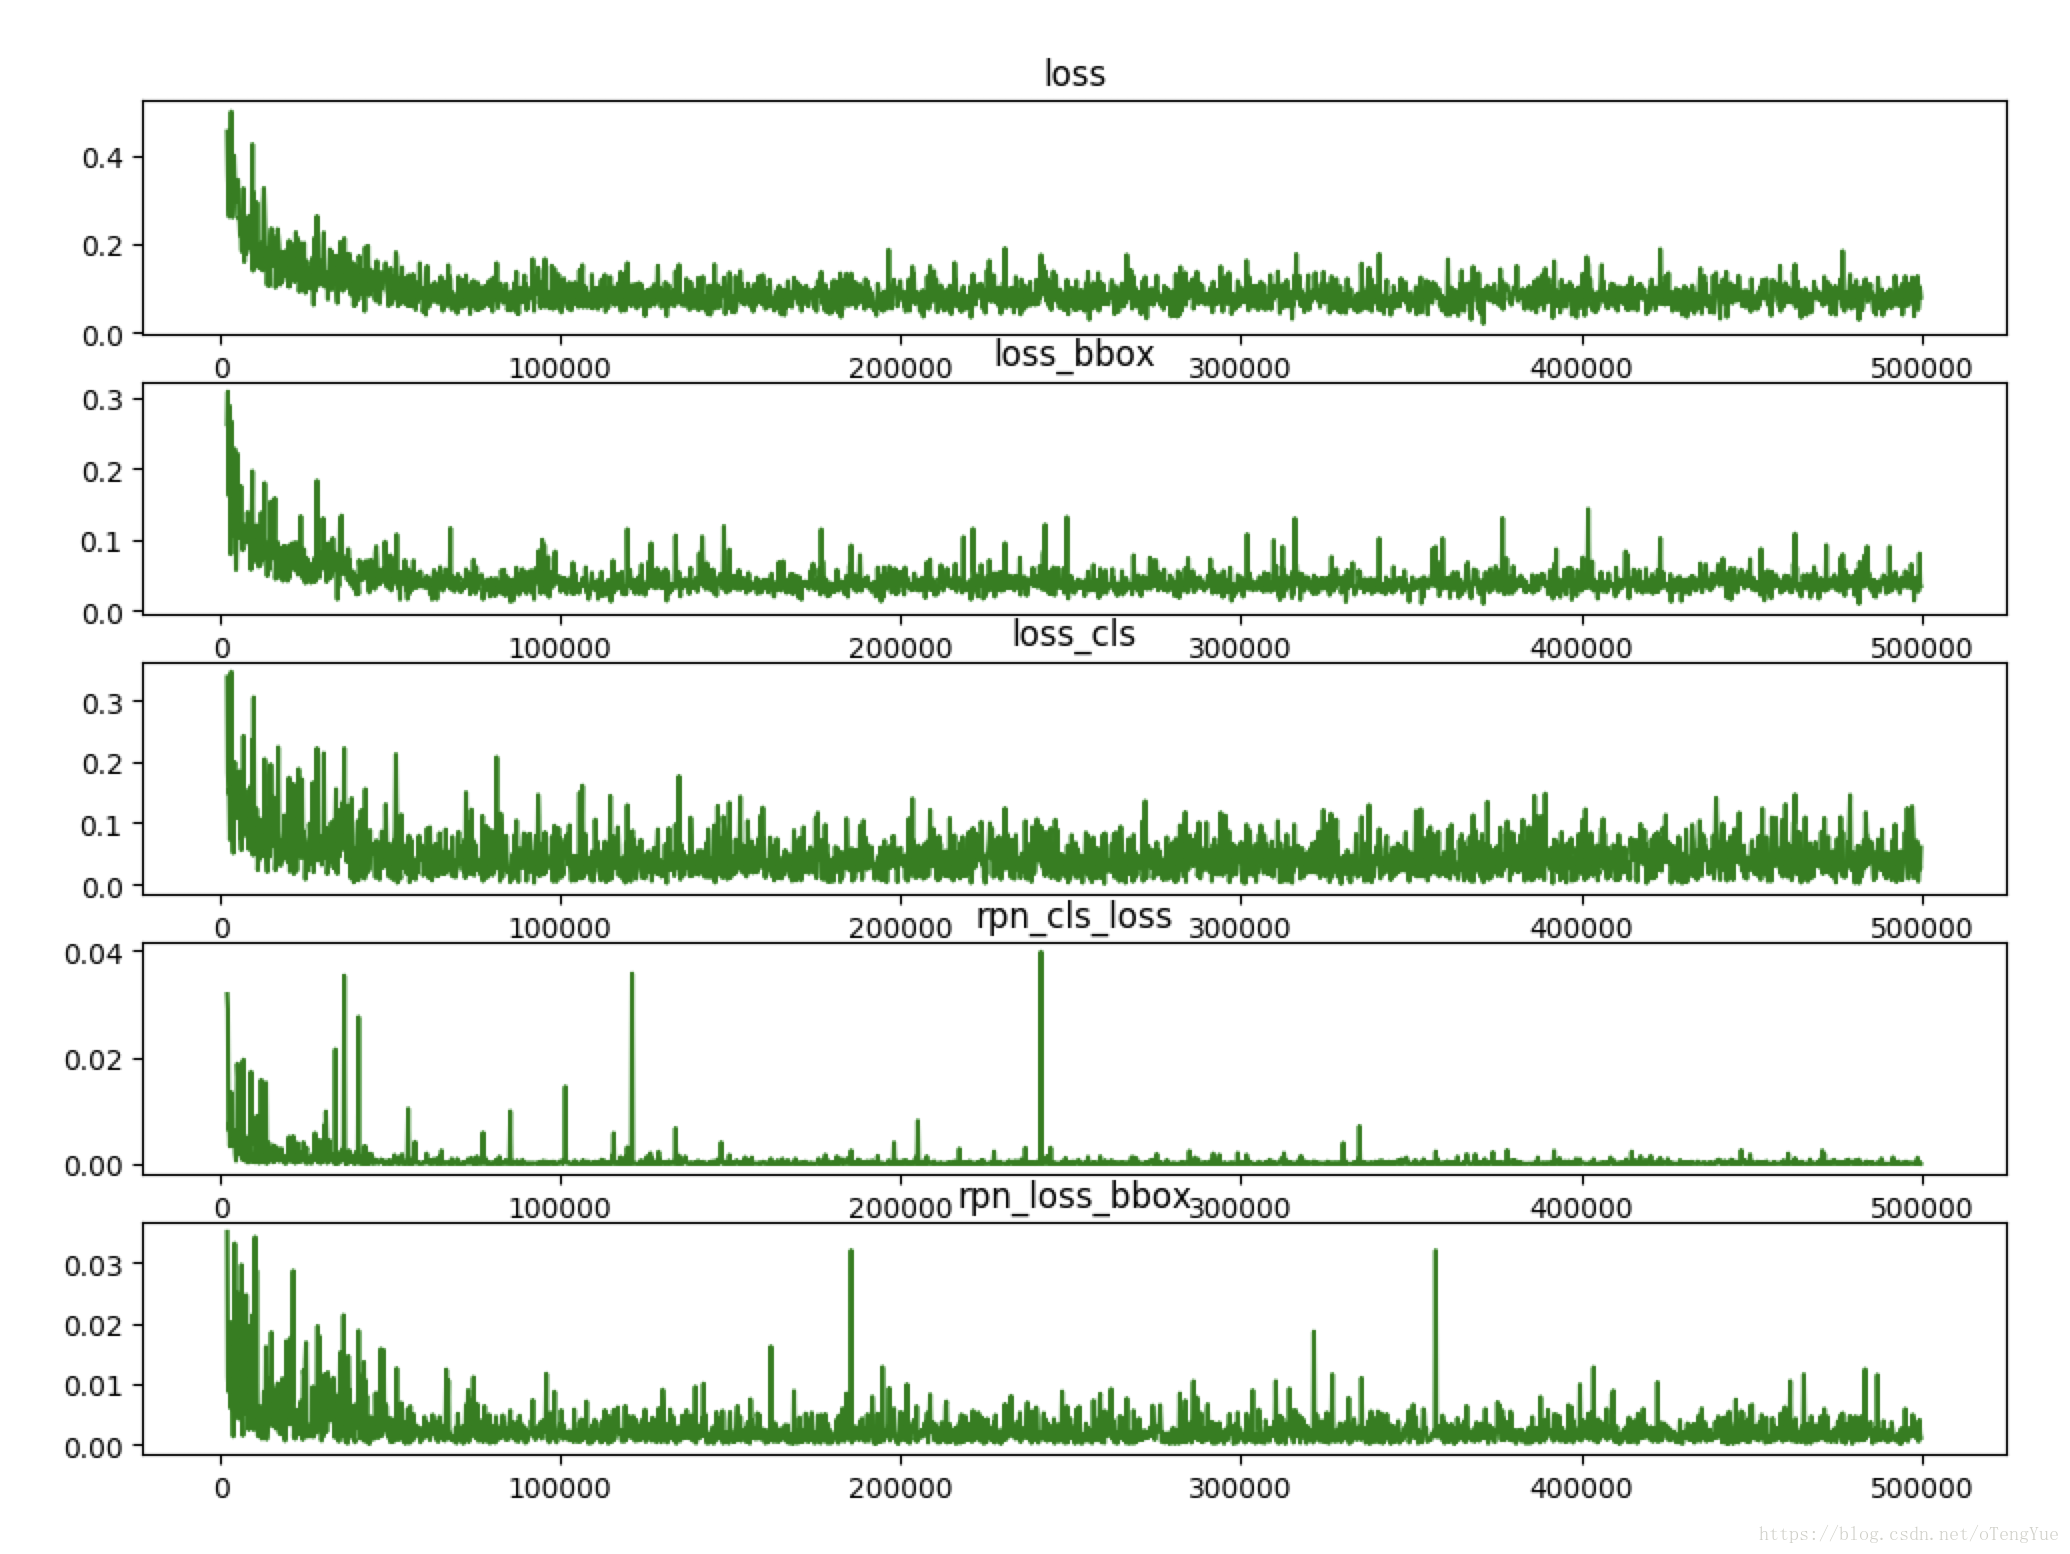Click y-axis label 0.1 on loss_cls plot
2070x1554 pixels.
coord(103,825)
